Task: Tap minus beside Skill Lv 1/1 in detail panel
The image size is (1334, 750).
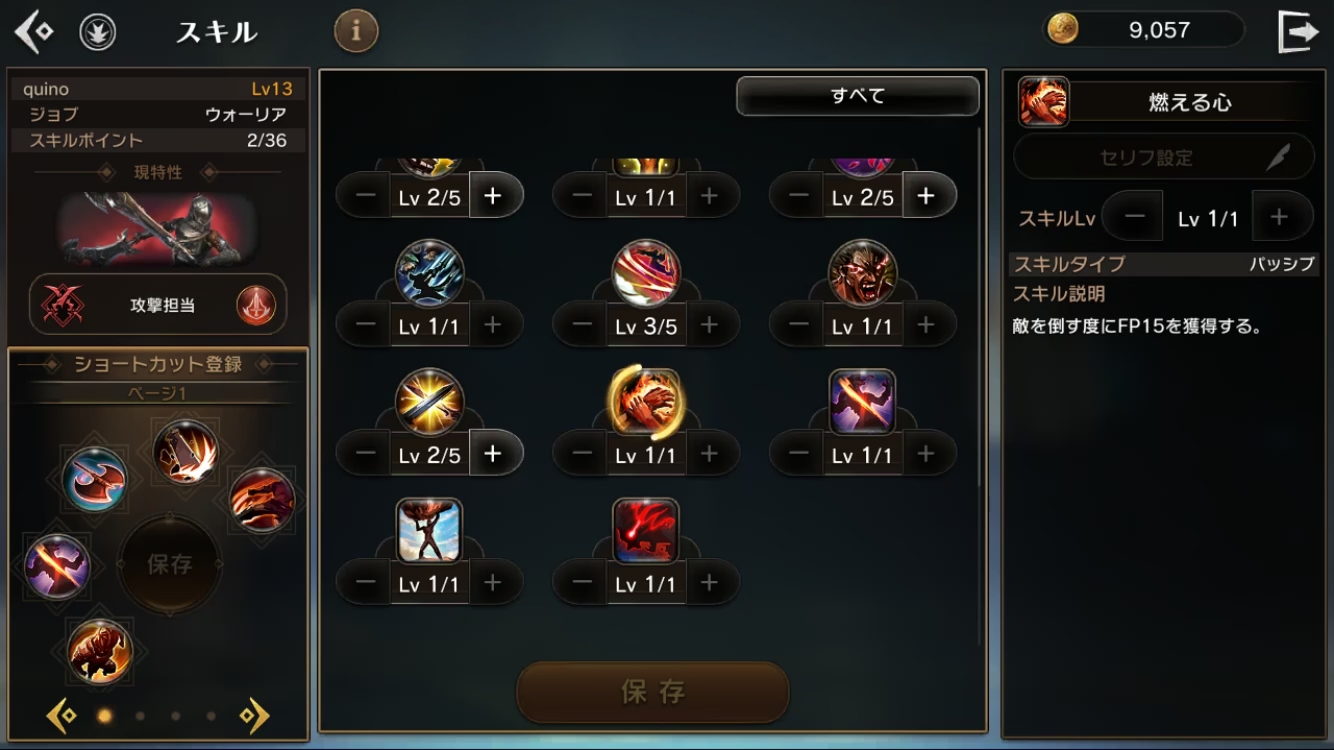Action: coord(1134,216)
